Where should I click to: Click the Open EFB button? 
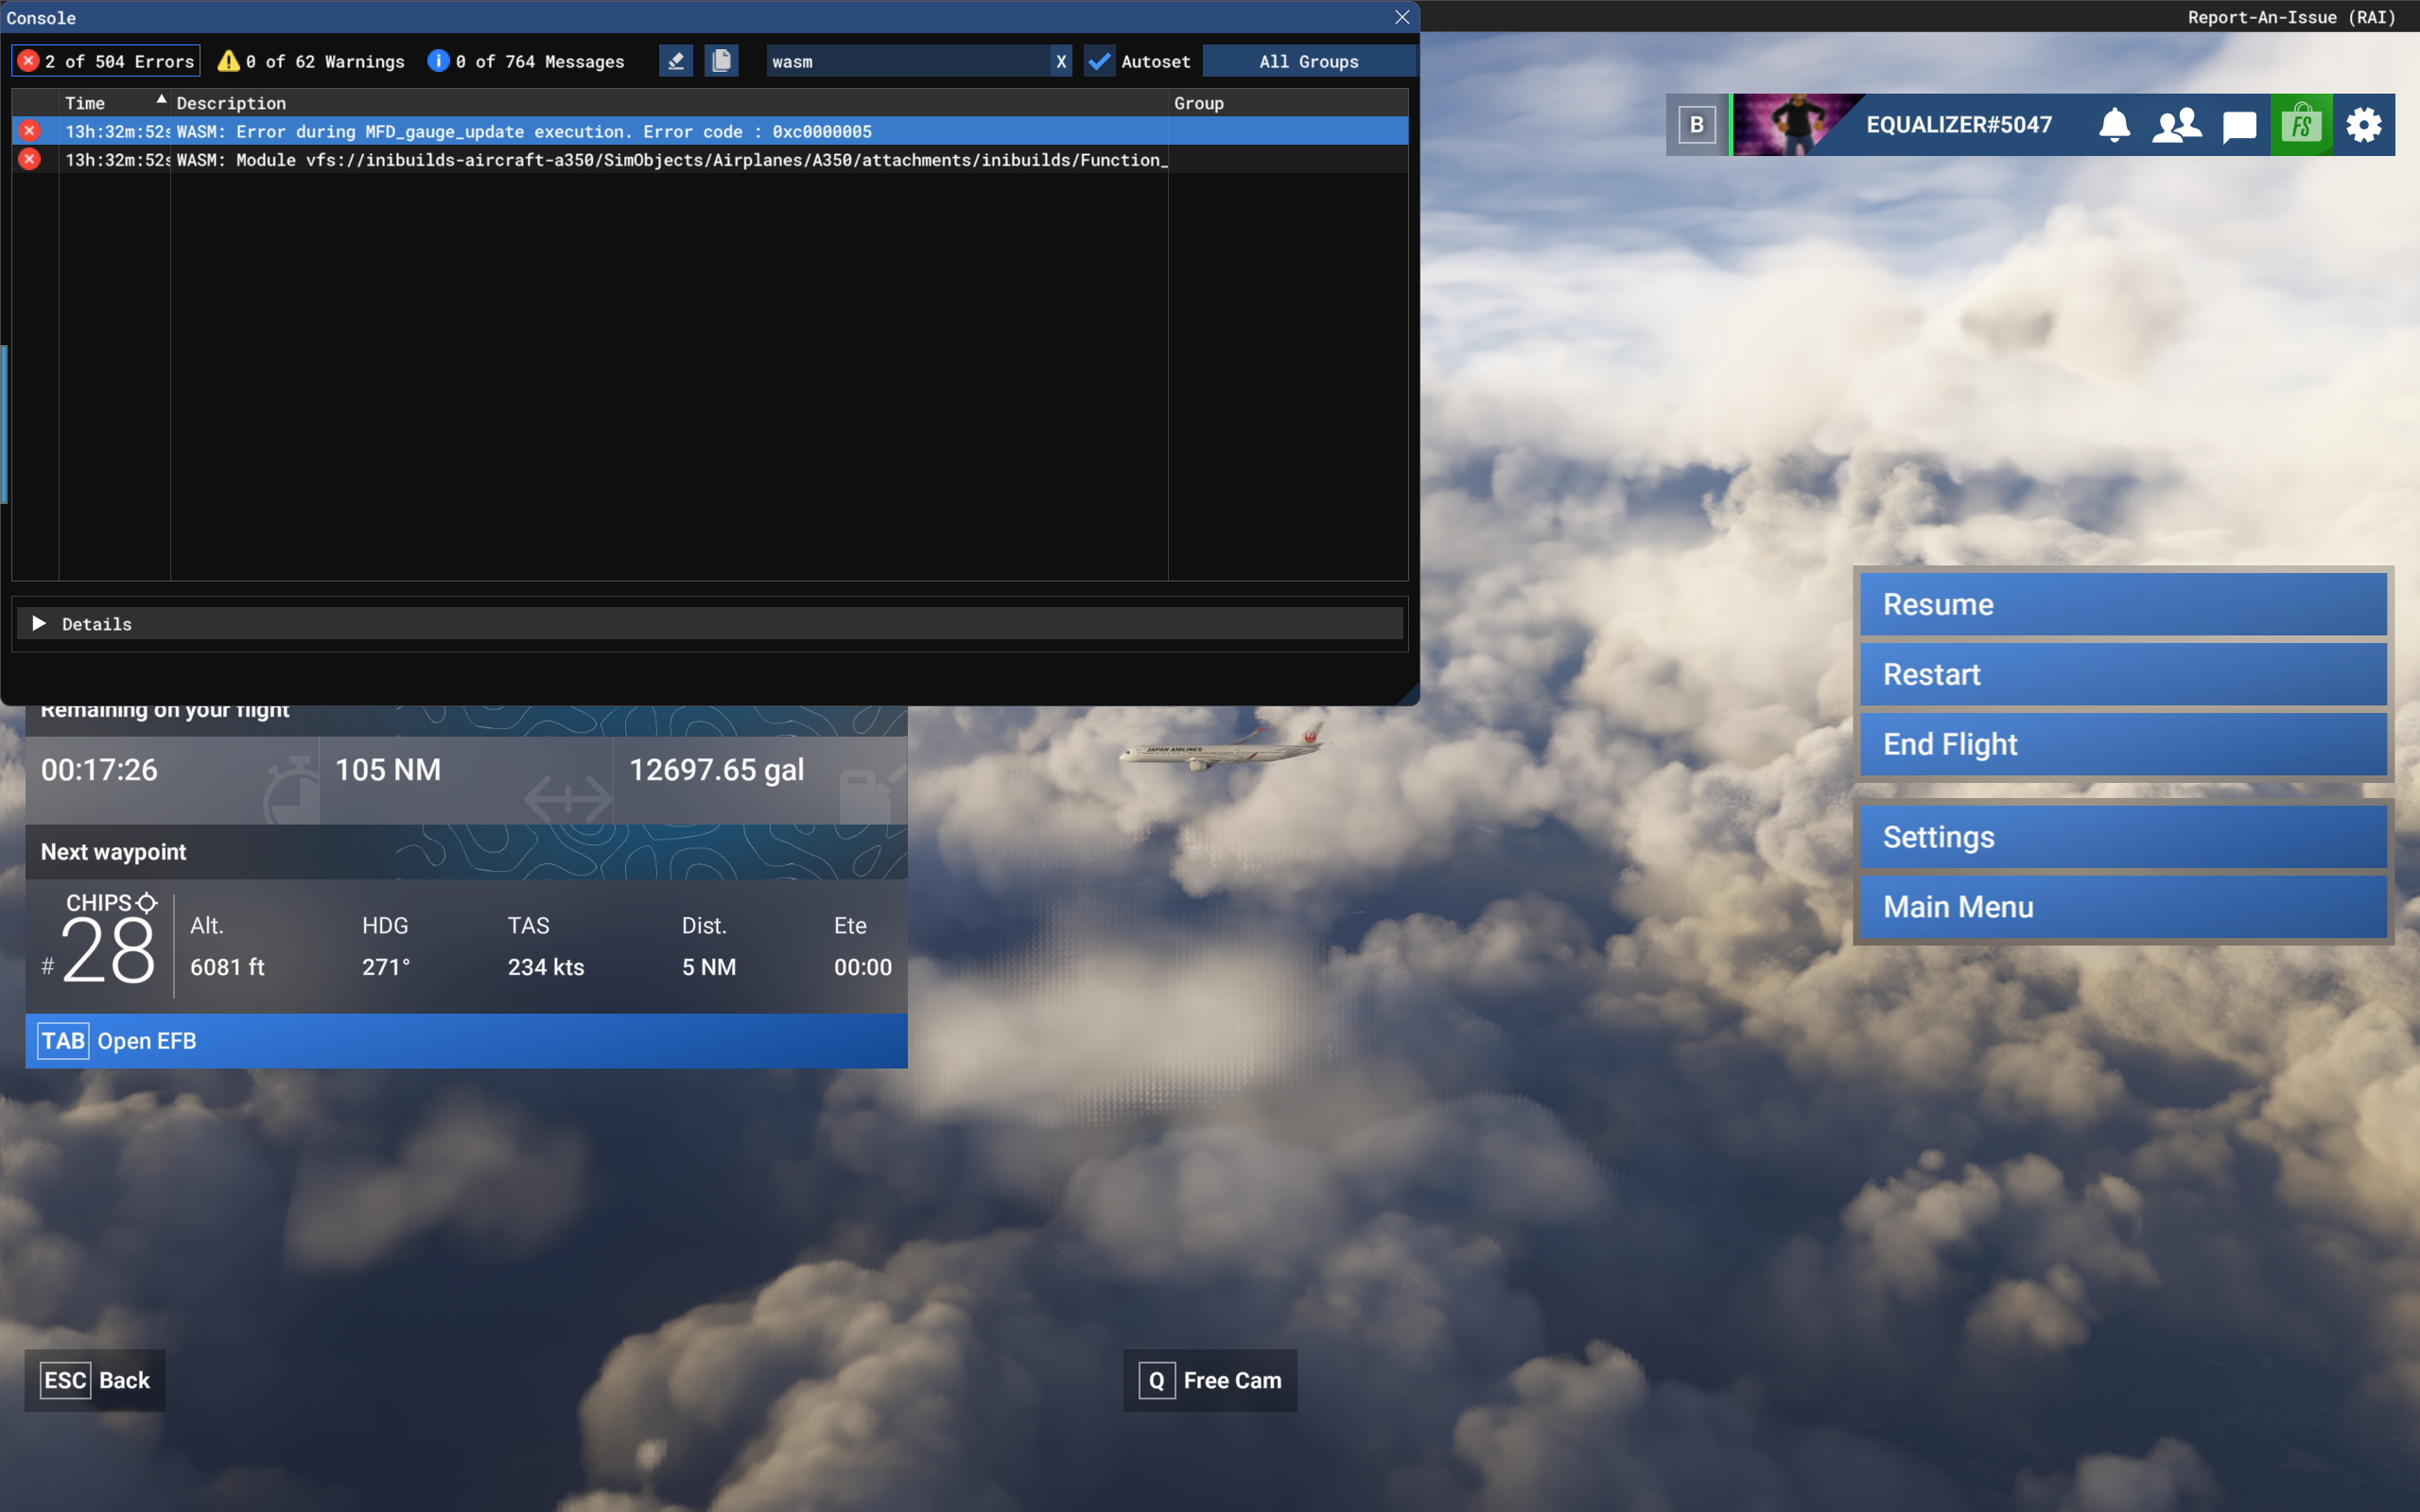click(466, 1041)
